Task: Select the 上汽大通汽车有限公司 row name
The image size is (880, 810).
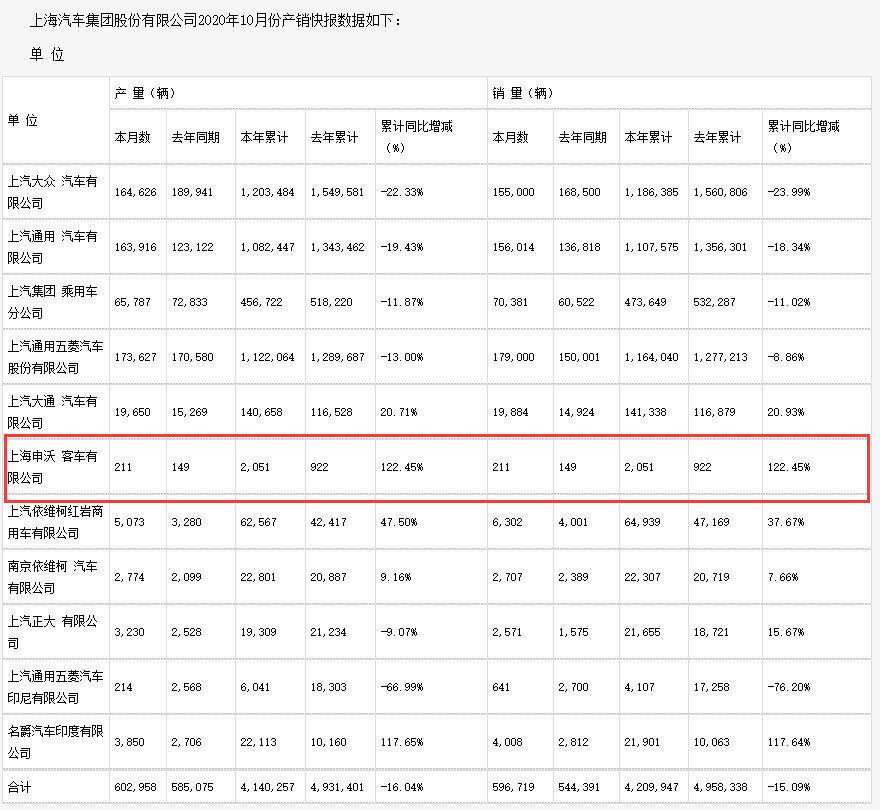Action: pos(52,412)
